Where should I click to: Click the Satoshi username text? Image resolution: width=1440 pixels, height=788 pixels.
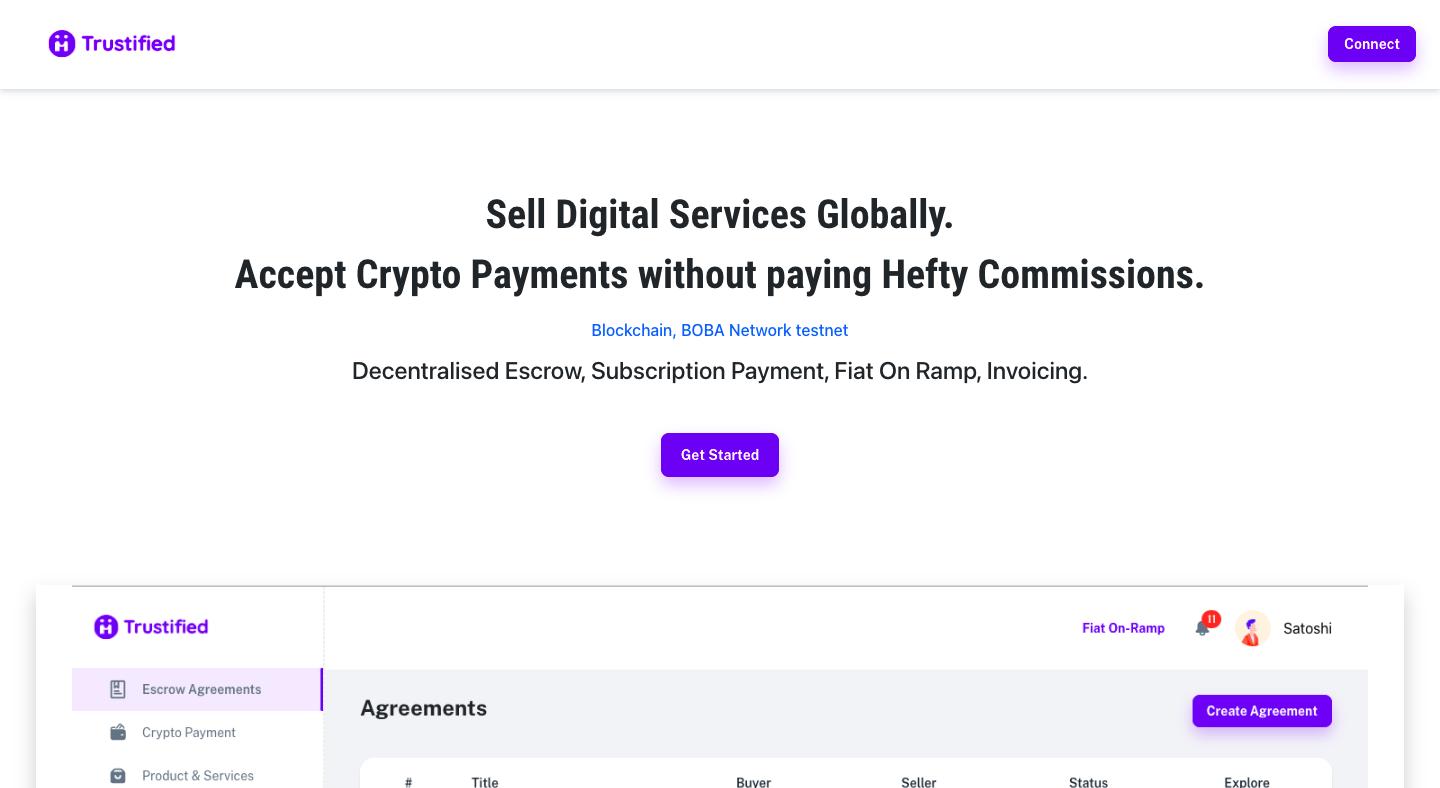(1307, 628)
